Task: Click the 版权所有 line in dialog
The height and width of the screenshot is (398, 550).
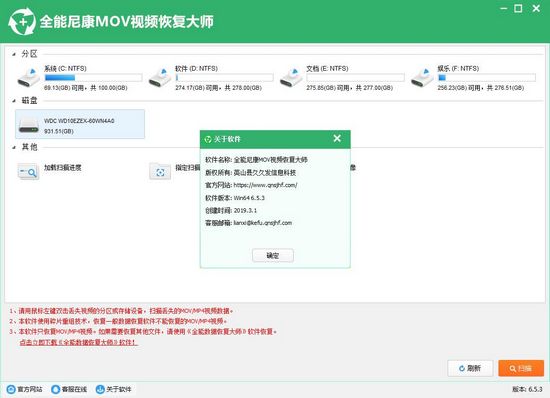Action: coord(250,173)
